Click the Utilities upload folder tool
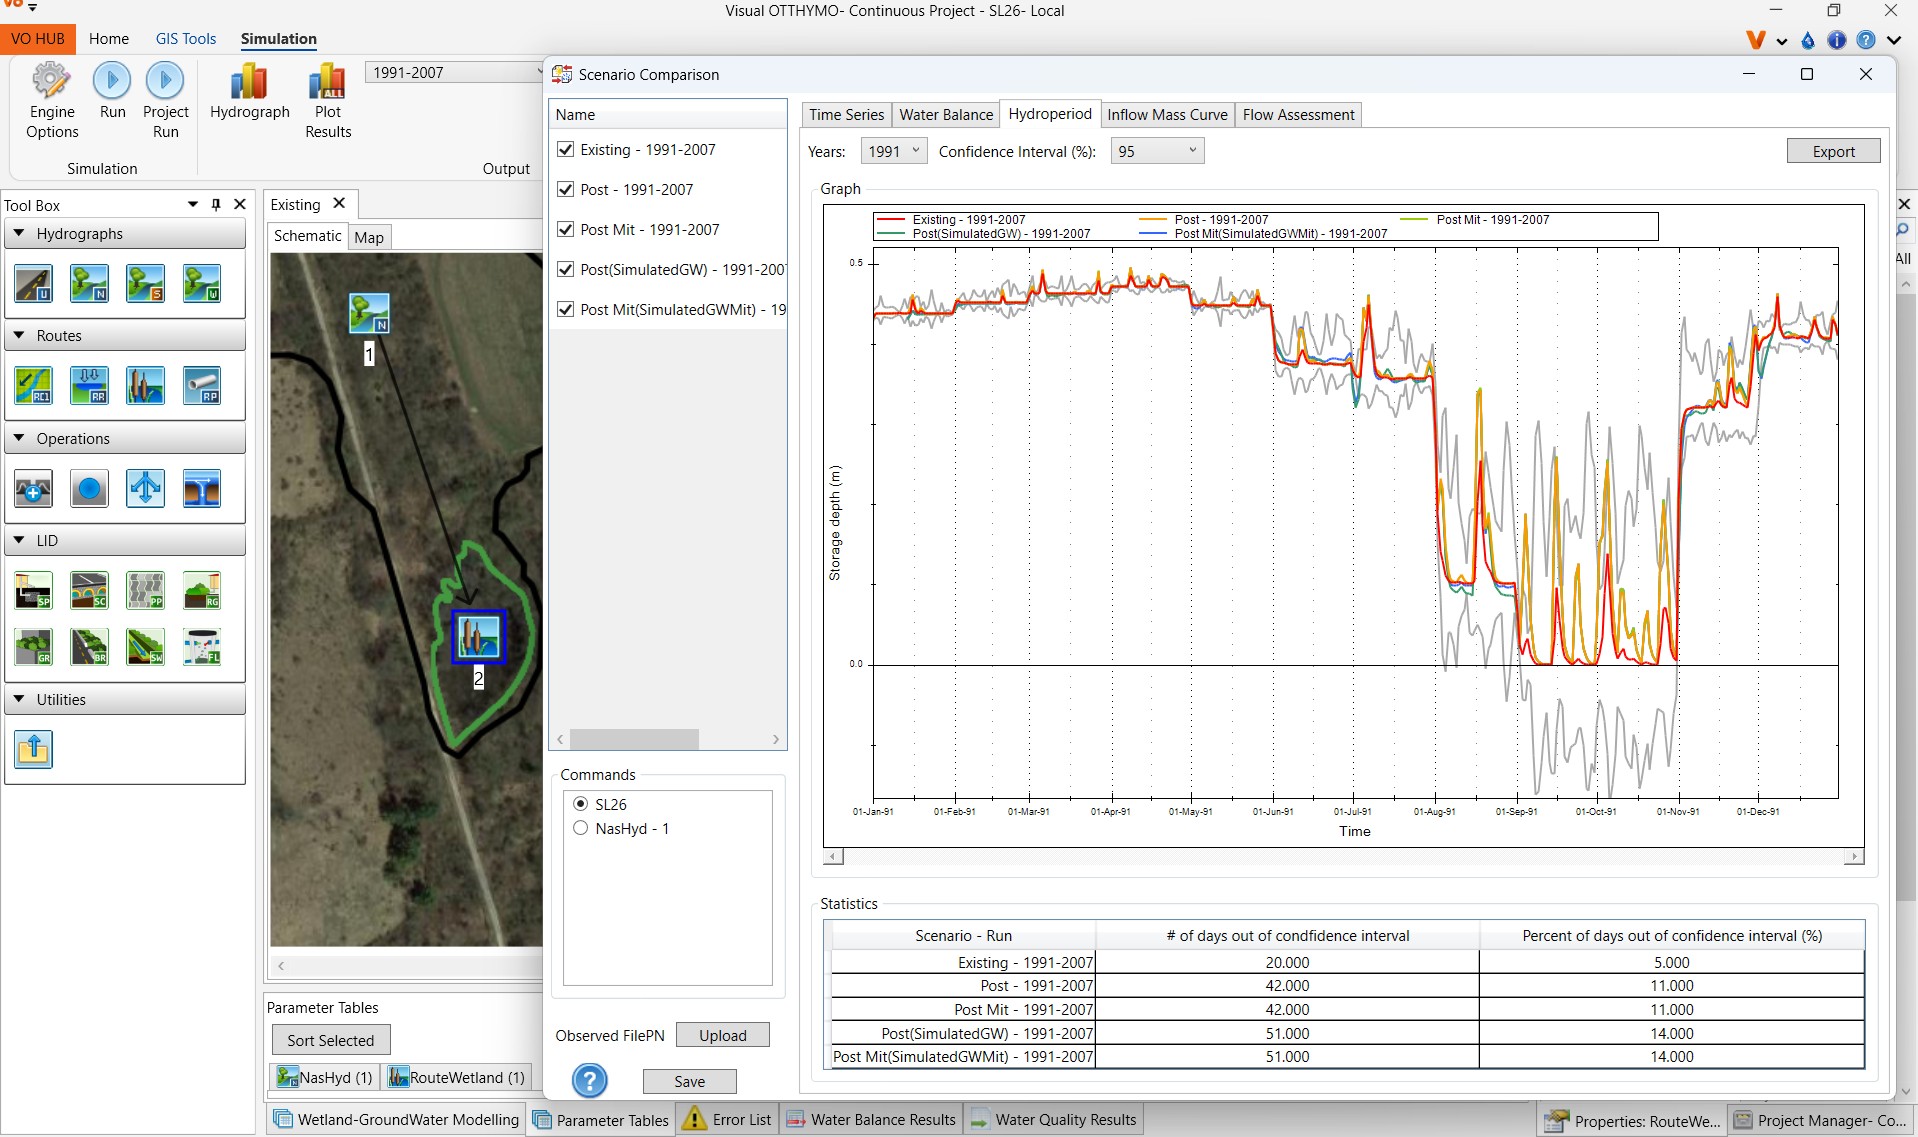The width and height of the screenshot is (1918, 1137). [33, 749]
